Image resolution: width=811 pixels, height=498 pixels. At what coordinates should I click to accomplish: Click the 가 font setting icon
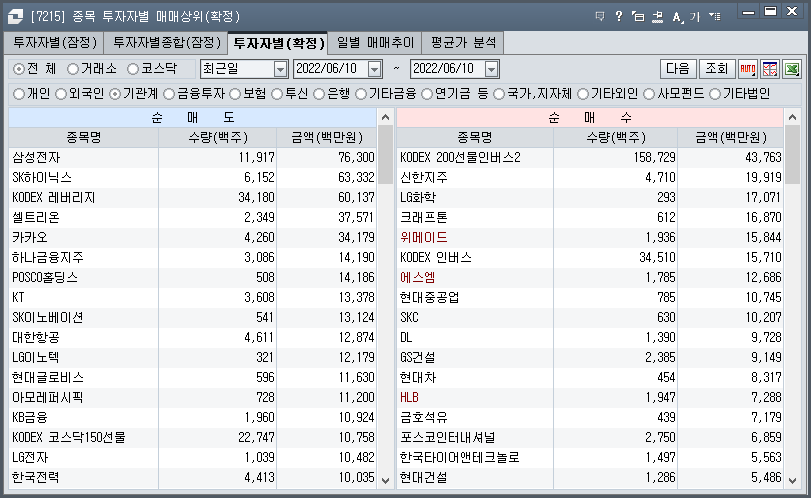(x=695, y=17)
